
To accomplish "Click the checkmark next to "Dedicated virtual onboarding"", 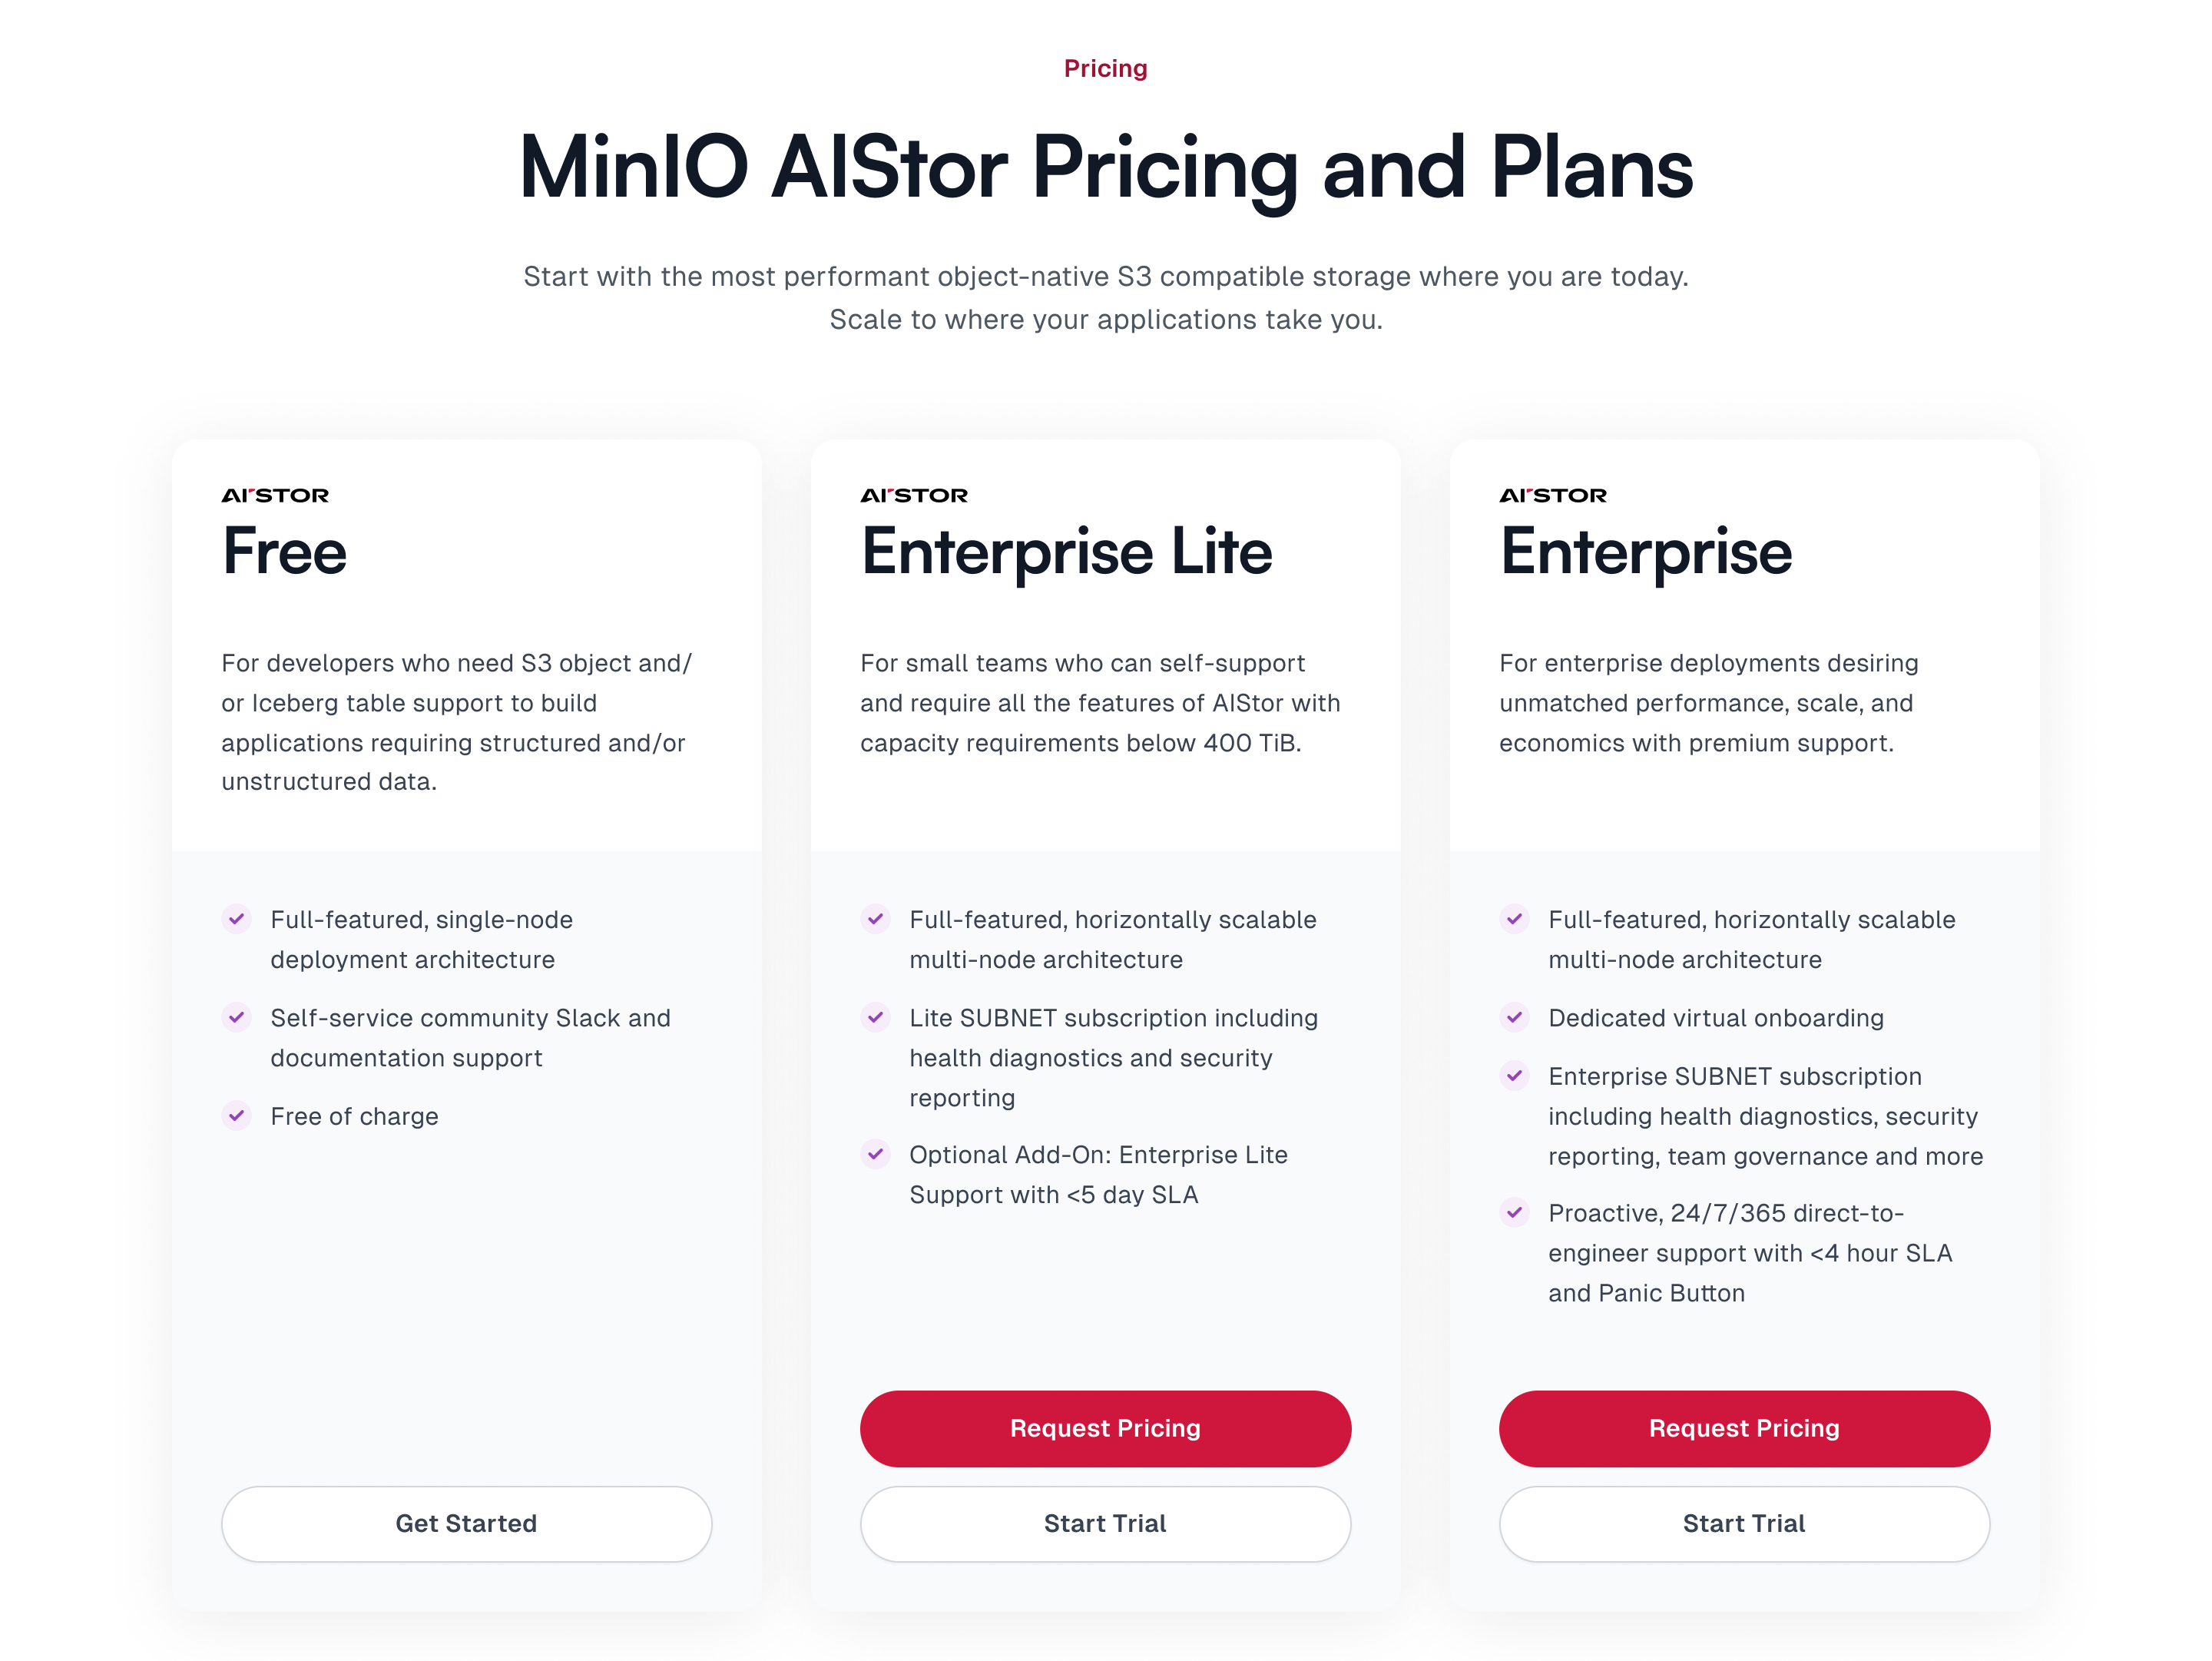I will coord(1514,1018).
